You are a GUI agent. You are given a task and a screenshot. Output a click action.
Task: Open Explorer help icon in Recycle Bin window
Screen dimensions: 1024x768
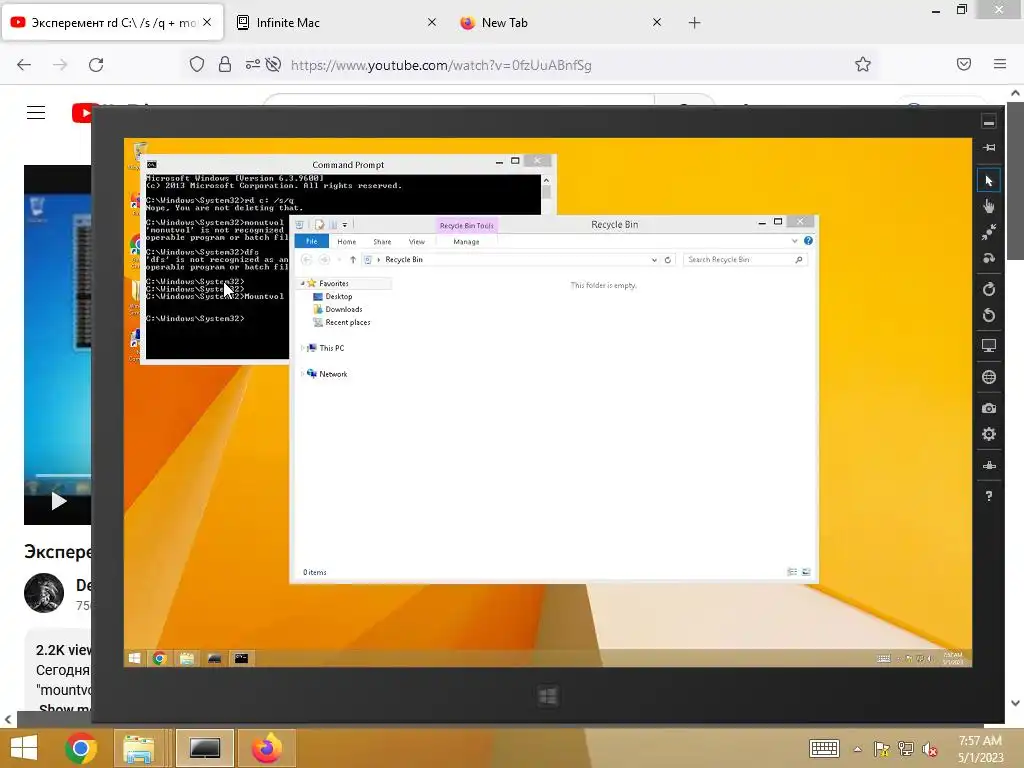808,241
